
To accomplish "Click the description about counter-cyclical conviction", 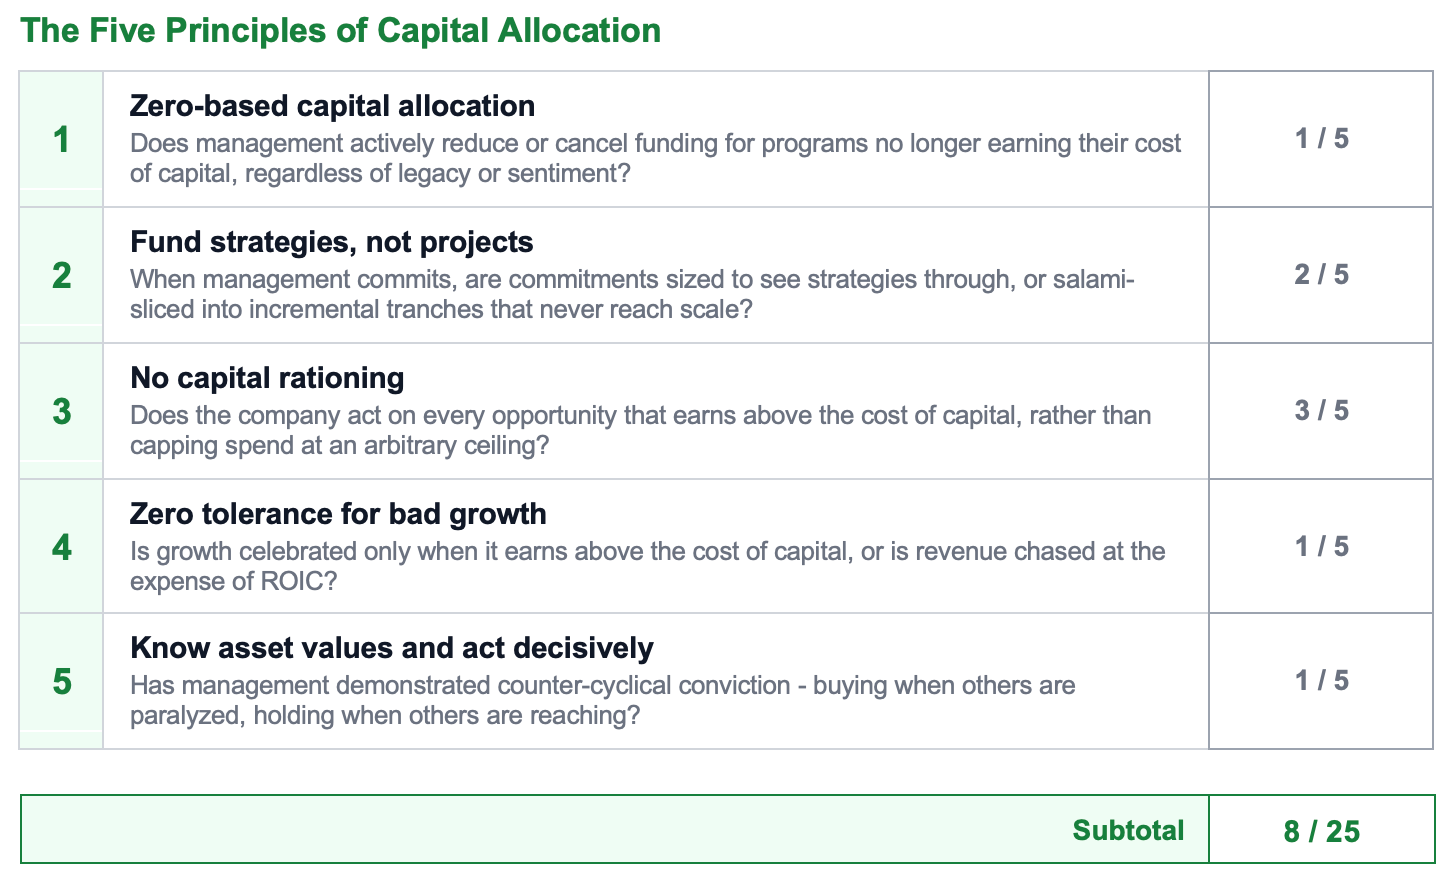I will 603,700.
